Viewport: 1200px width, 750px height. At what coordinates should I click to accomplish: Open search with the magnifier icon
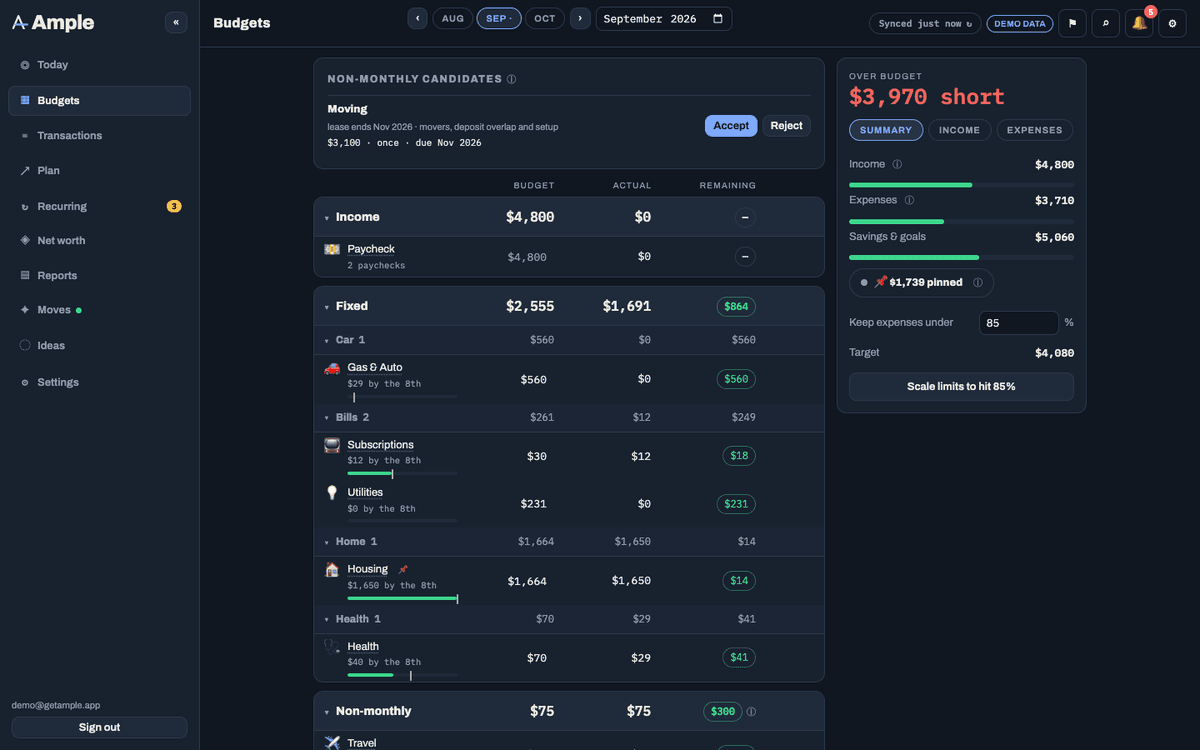[x=1105, y=23]
